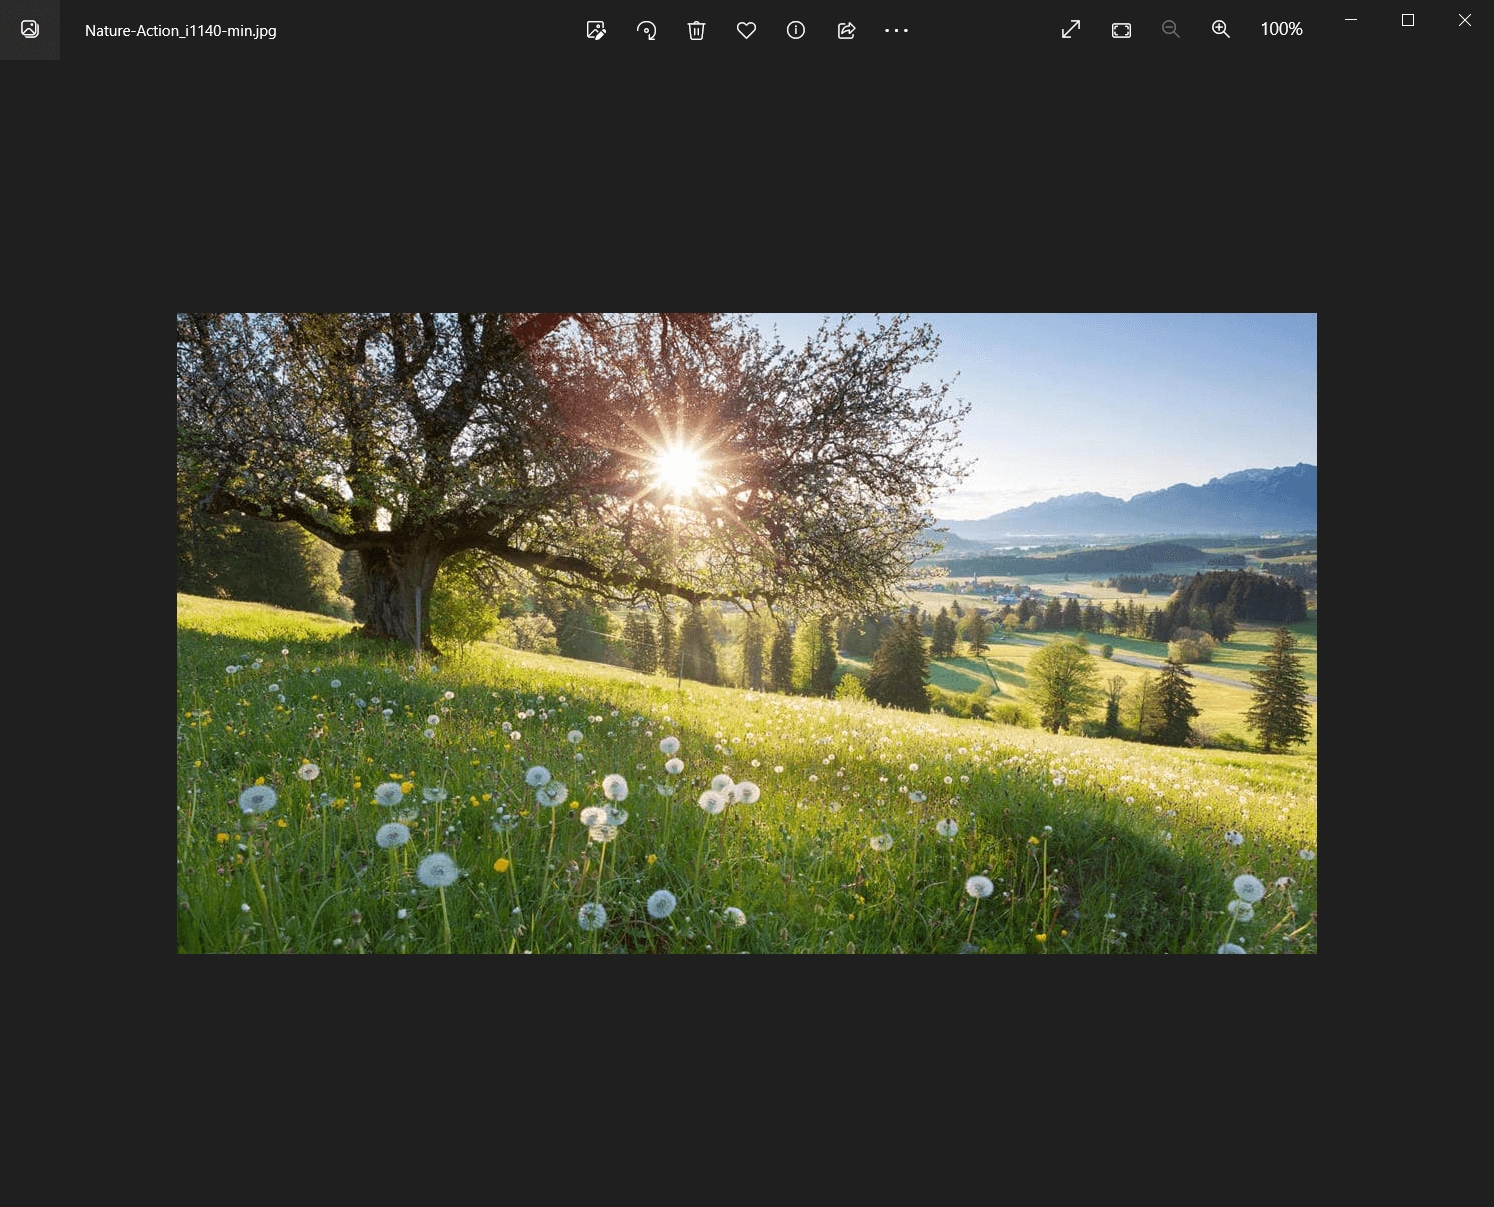Delete the photo with the trash icon
The height and width of the screenshot is (1207, 1494).
point(696,30)
